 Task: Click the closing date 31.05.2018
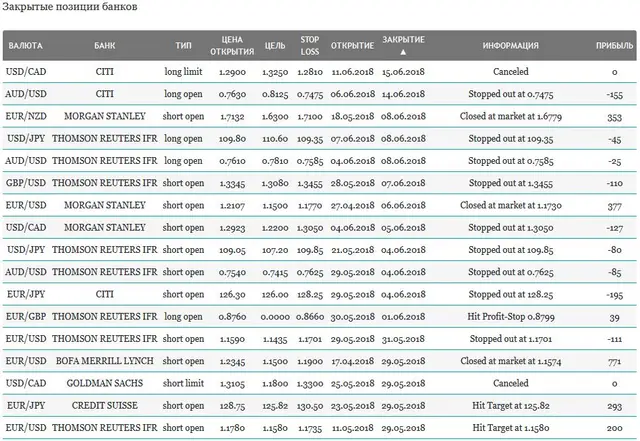click(x=403, y=339)
